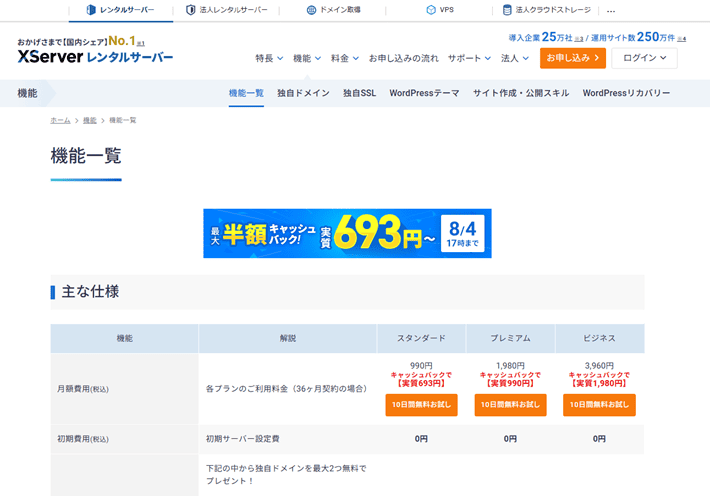The height and width of the screenshot is (496, 710).
Task: Expand the 特長 dropdown menu
Action: (x=269, y=58)
